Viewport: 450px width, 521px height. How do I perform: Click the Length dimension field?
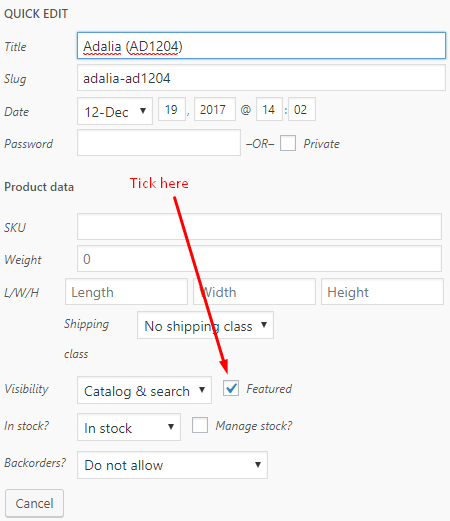tap(126, 292)
